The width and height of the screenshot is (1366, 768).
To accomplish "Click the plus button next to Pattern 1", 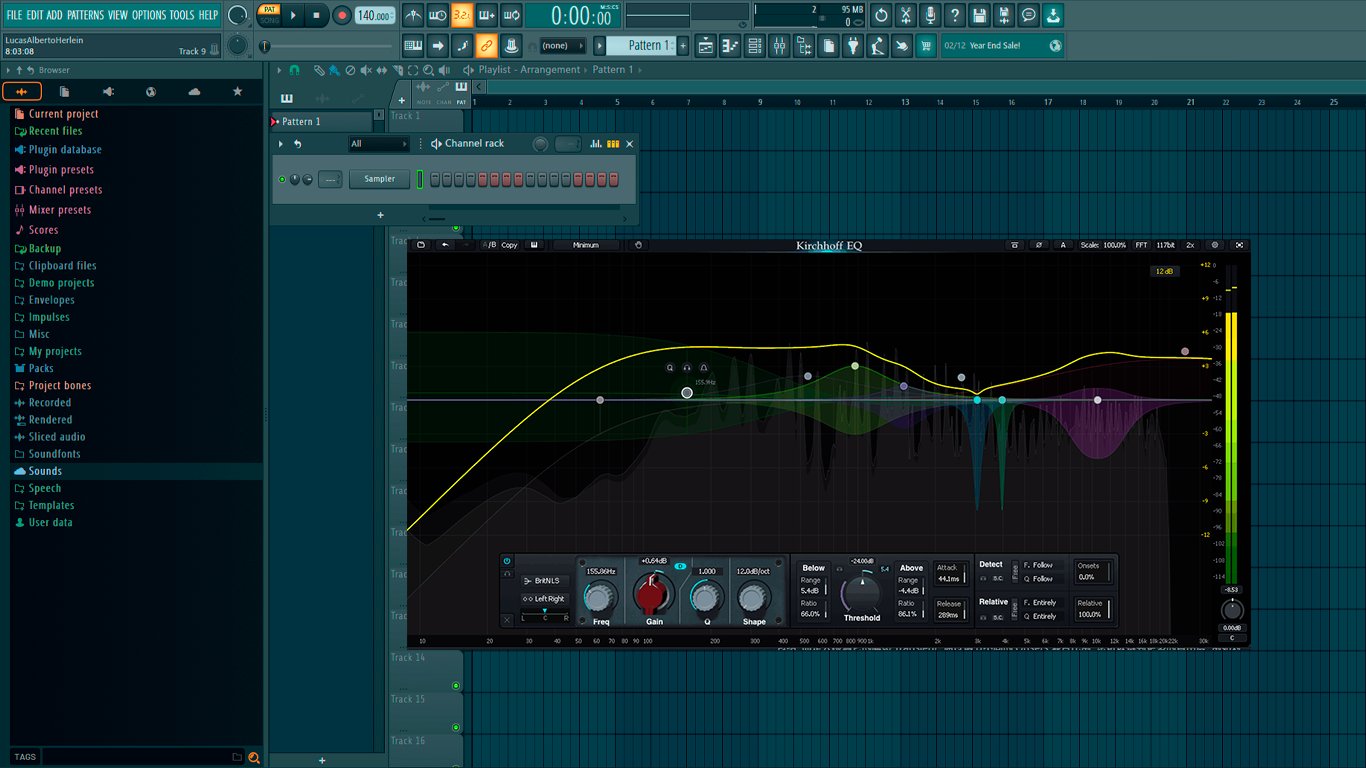I will [683, 46].
